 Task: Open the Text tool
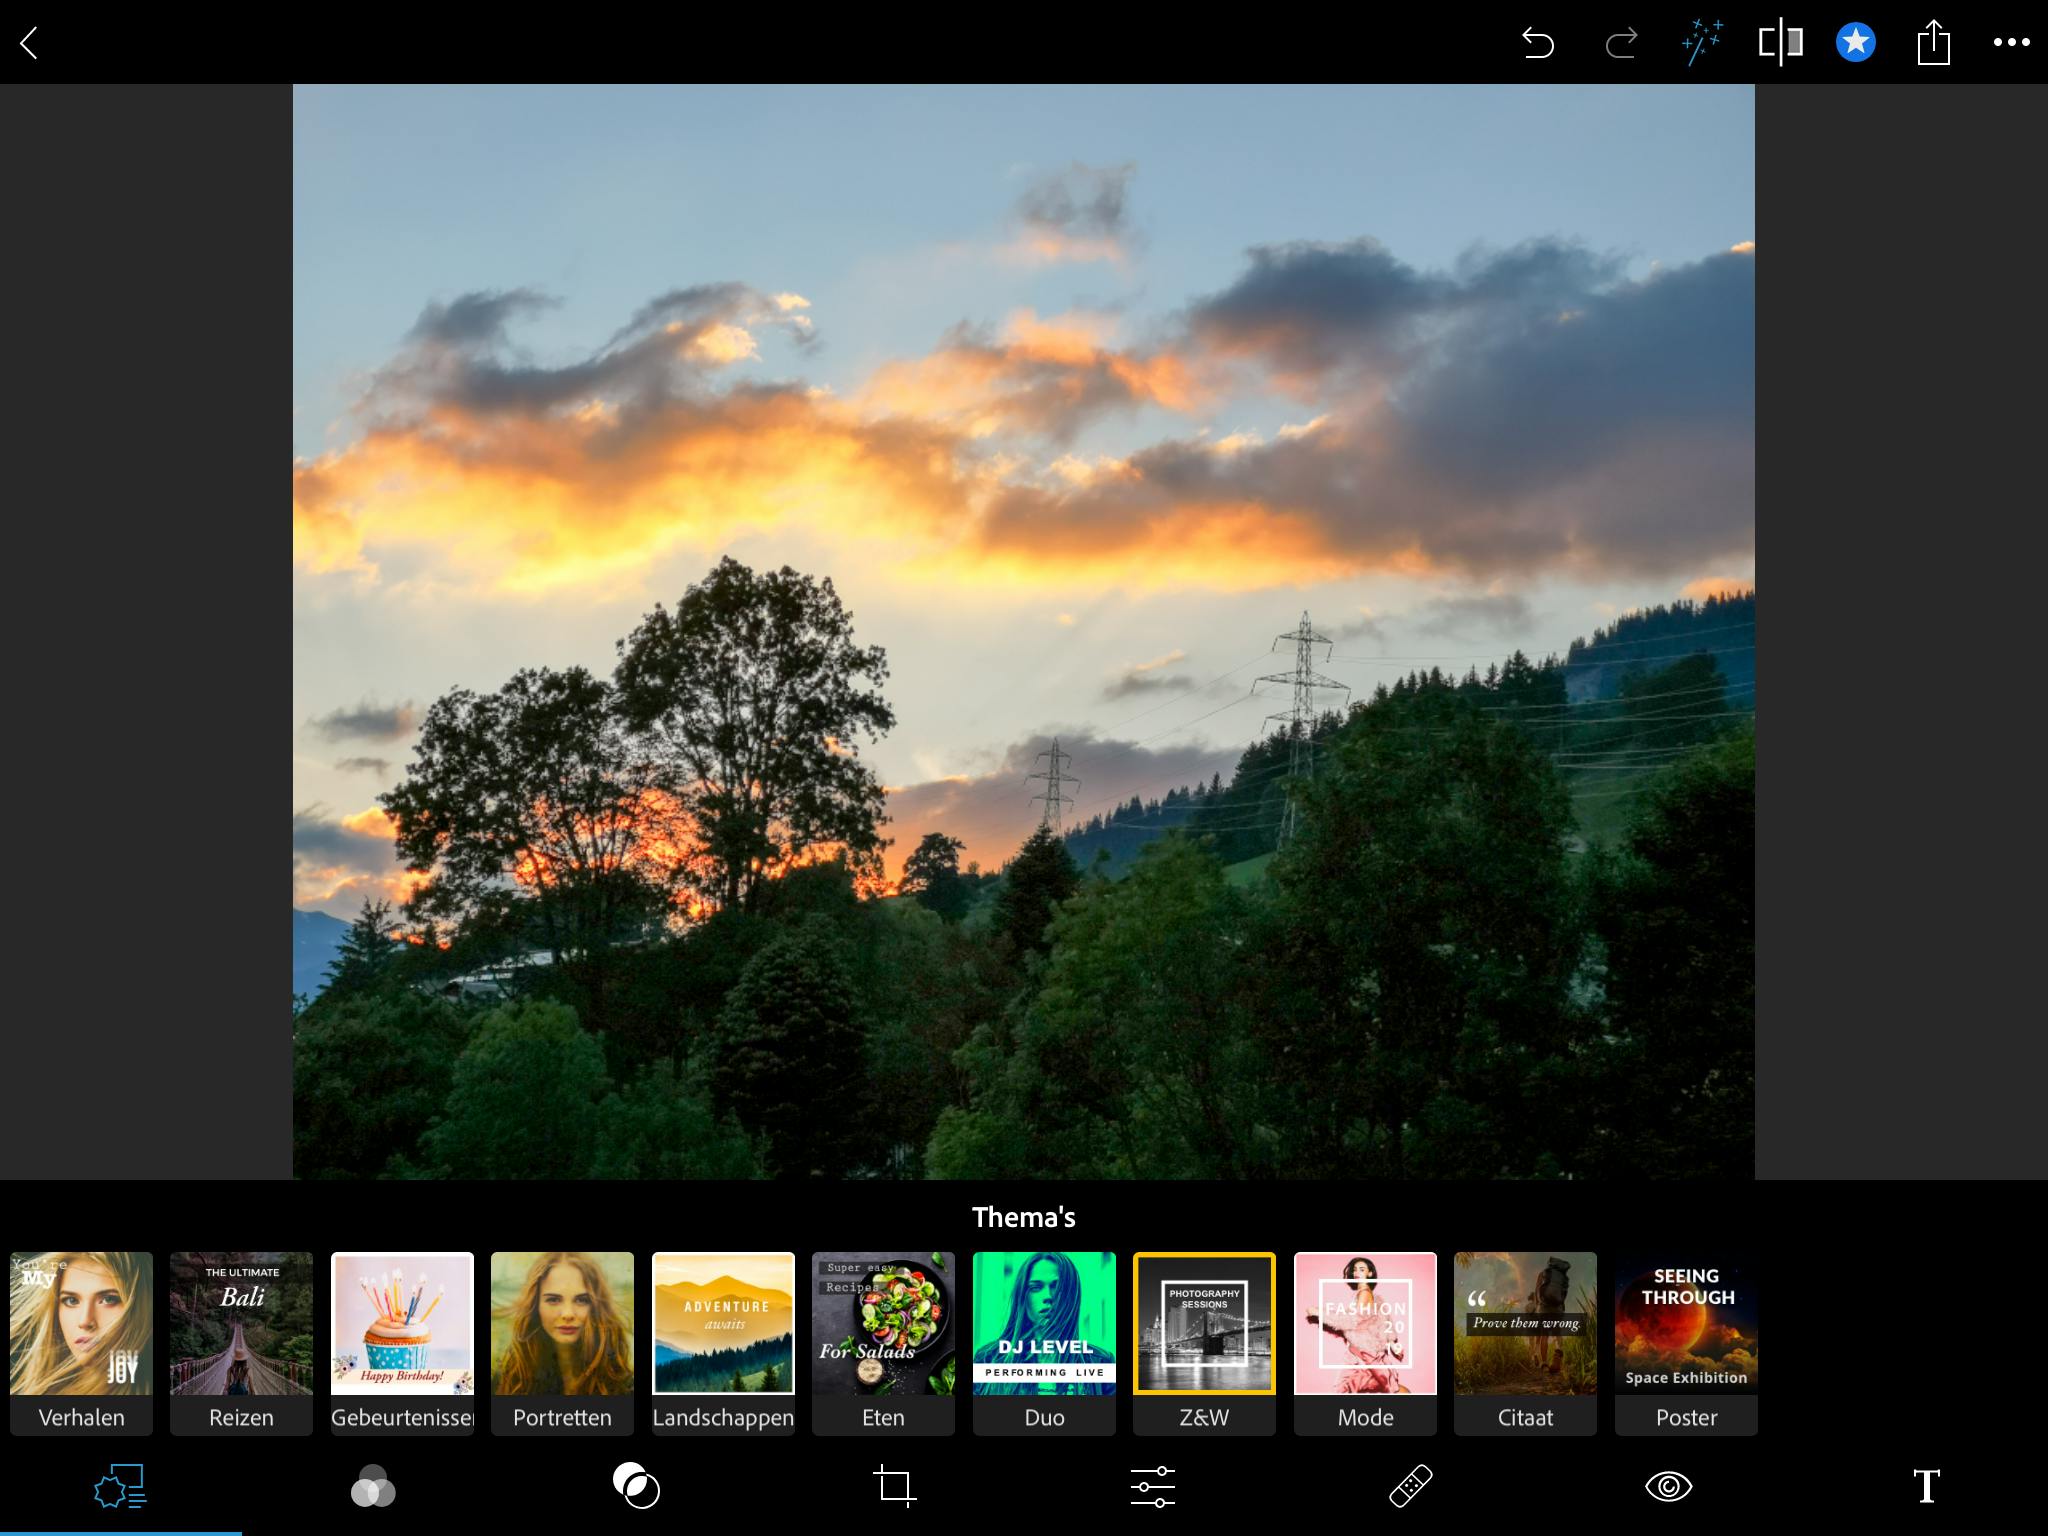1926,1486
